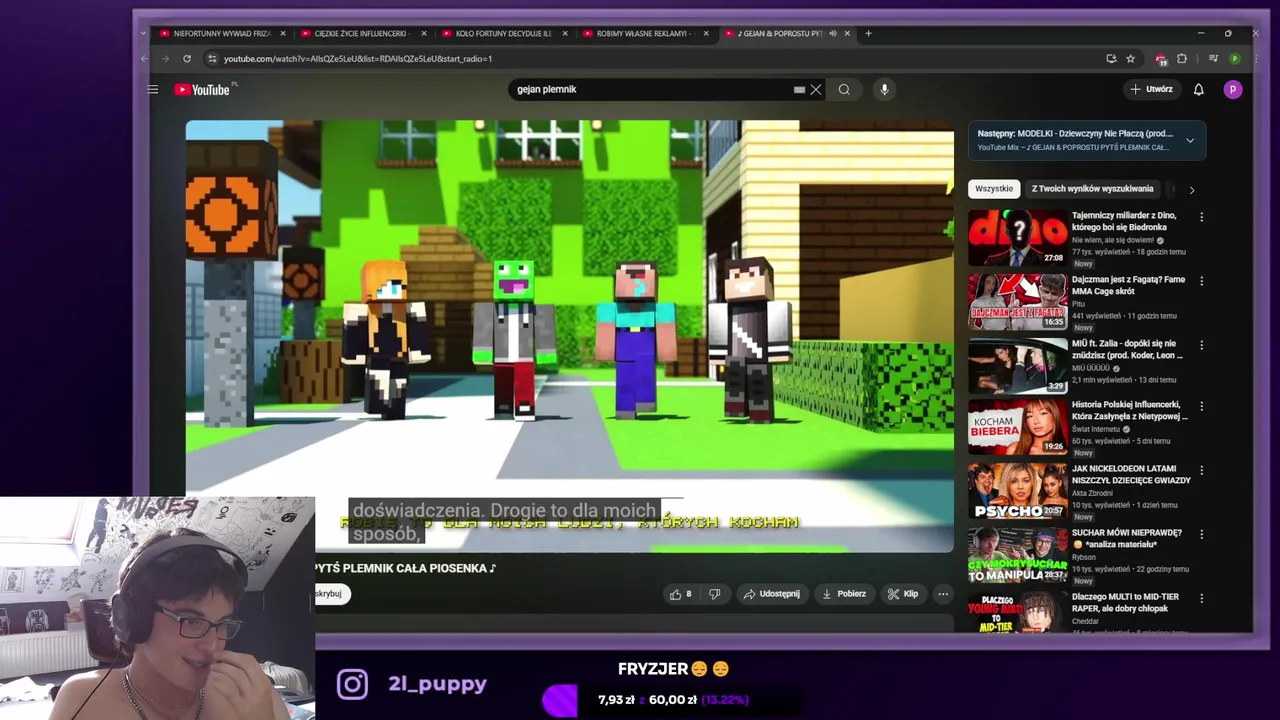Open the YouTube hamburger guide menu
The width and height of the screenshot is (1280, 720).
pyautogui.click(x=153, y=89)
